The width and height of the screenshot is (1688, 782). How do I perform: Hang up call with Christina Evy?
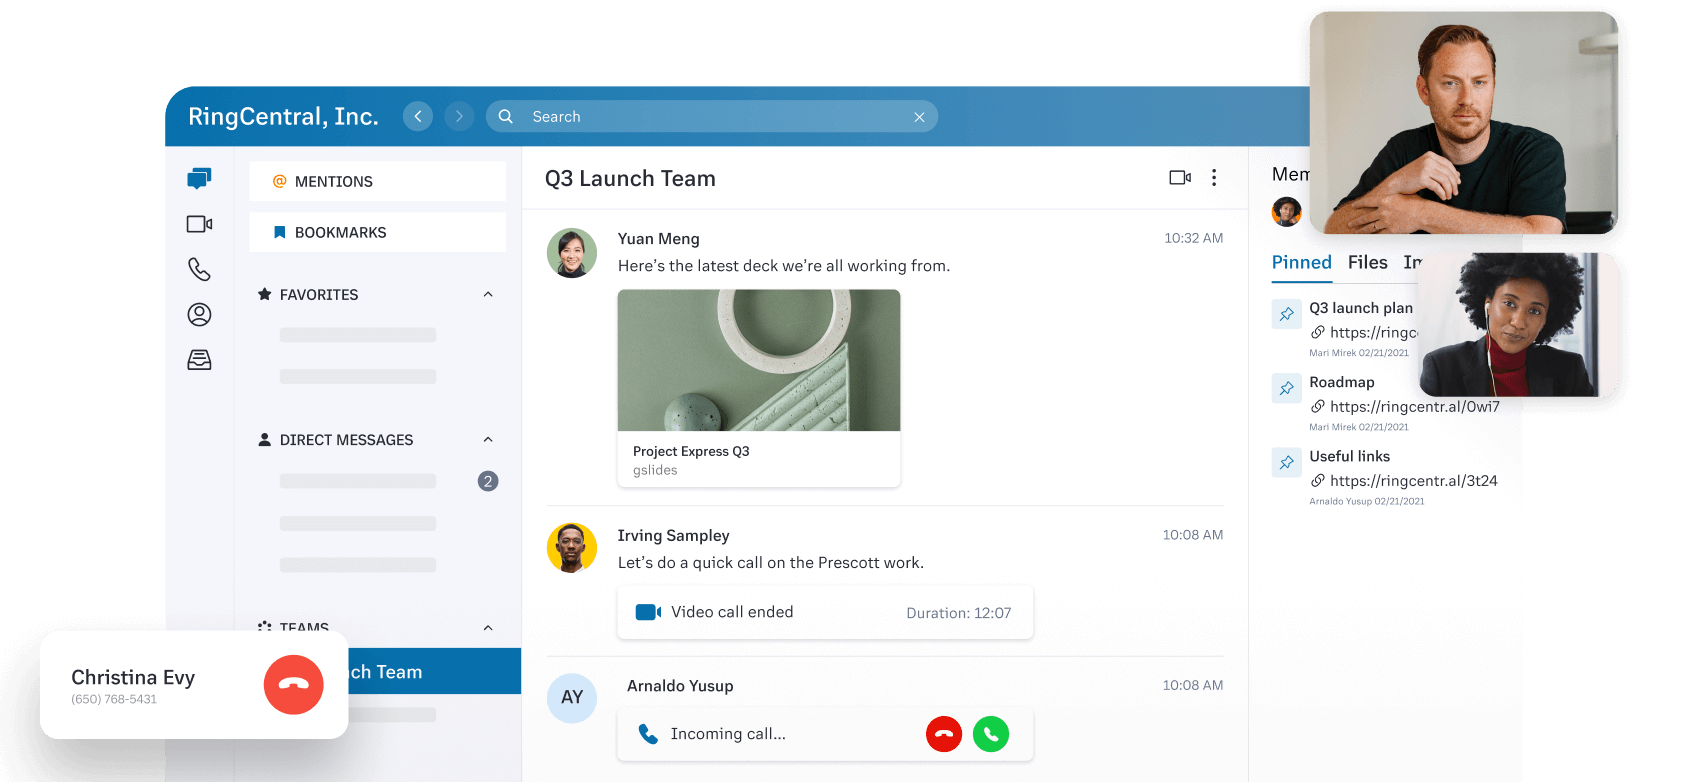click(293, 685)
